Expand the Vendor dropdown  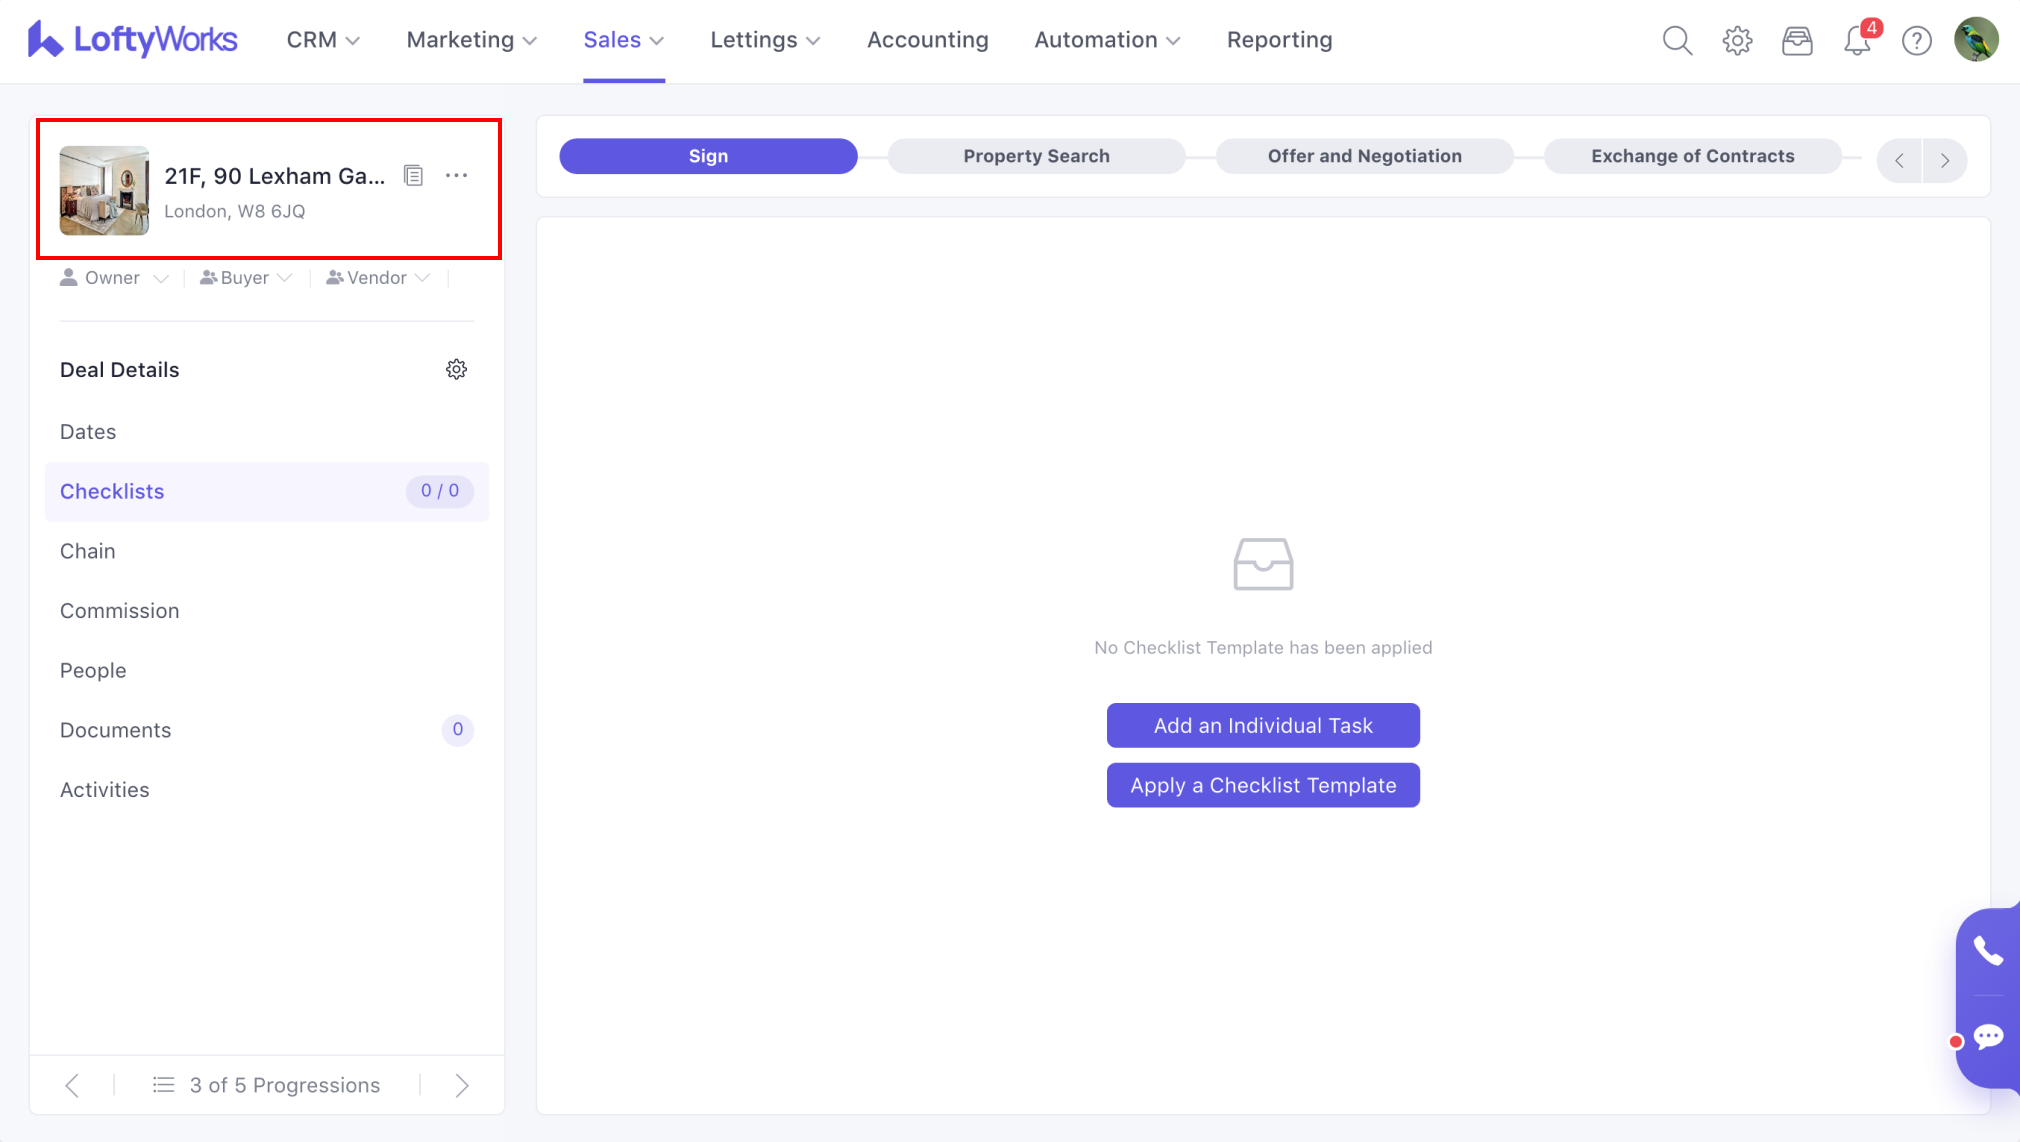point(378,278)
